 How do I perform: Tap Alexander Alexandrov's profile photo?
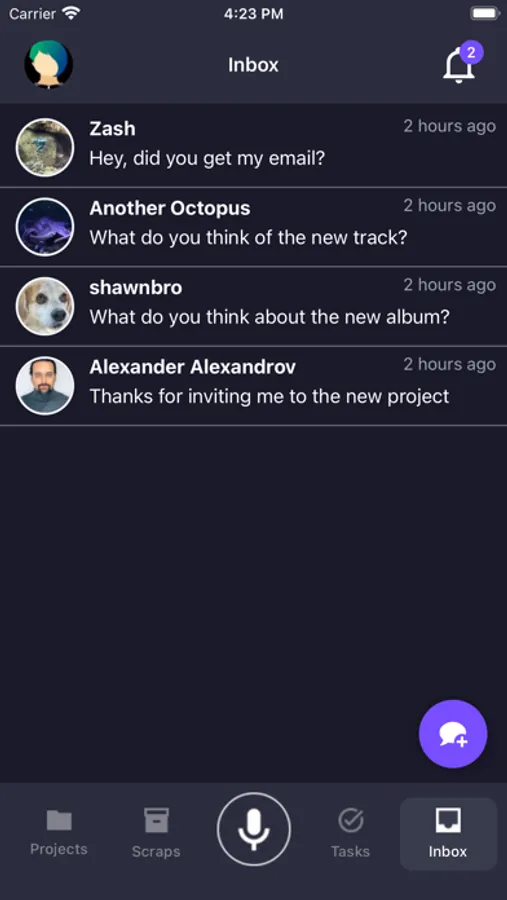pyautogui.click(x=45, y=386)
